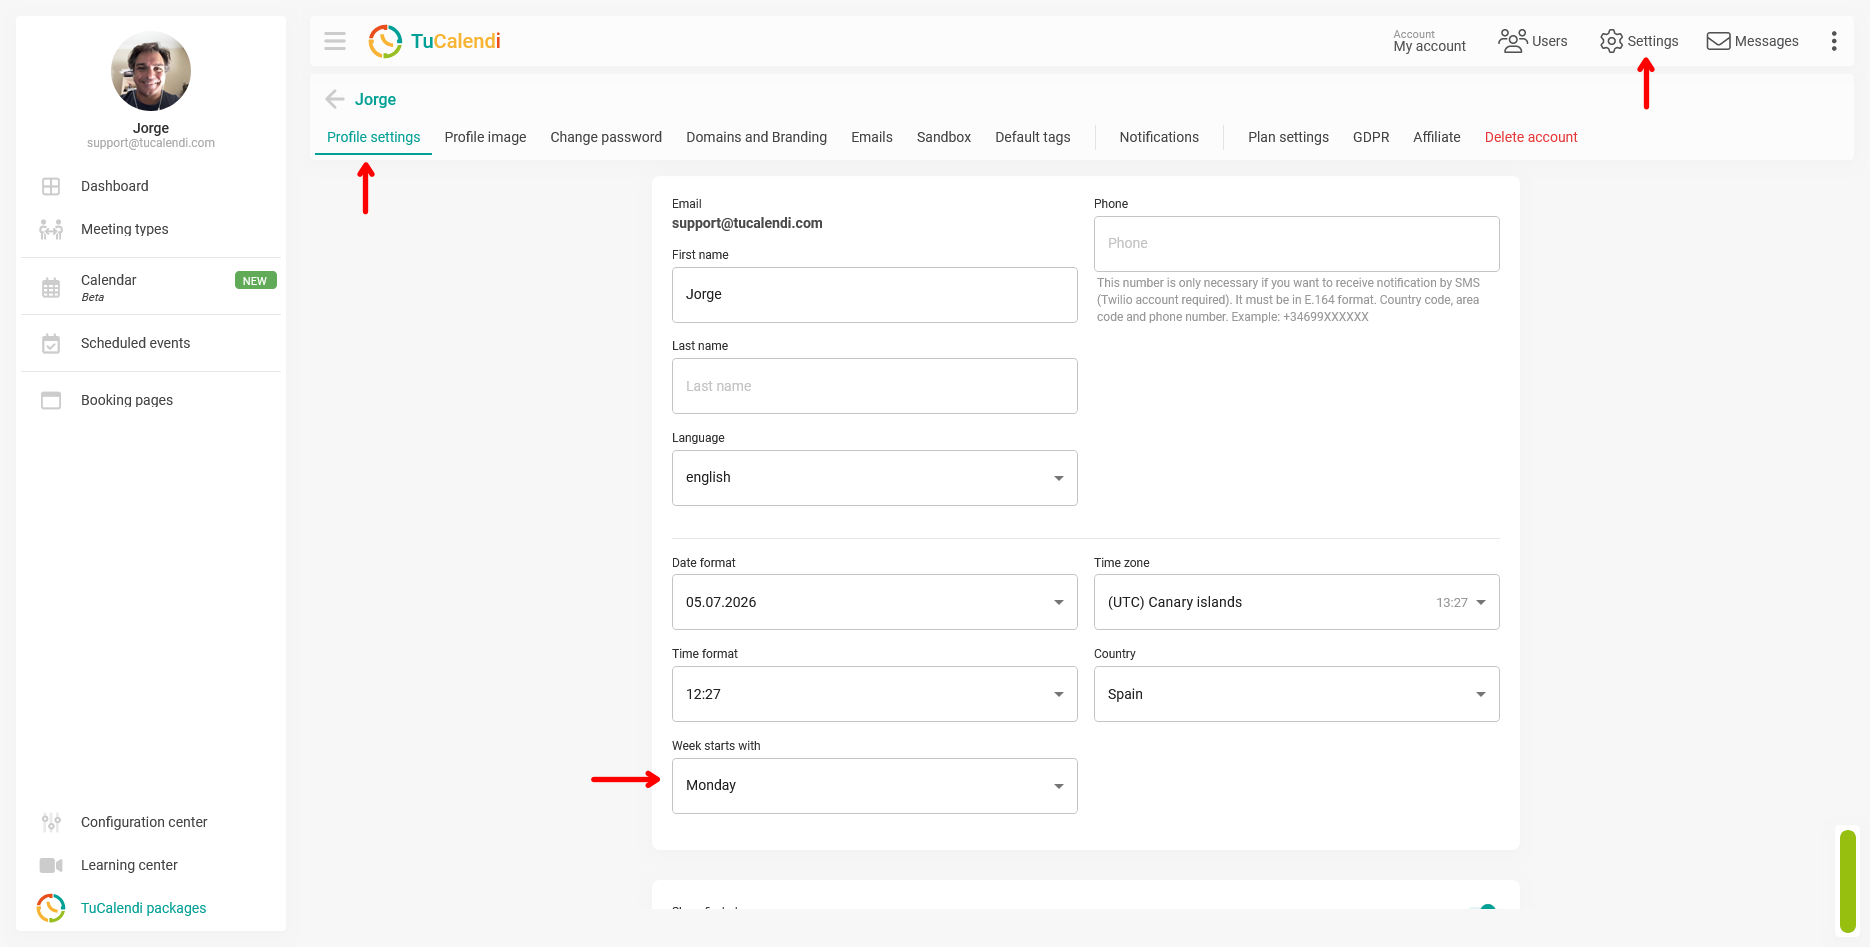The width and height of the screenshot is (1870, 947).
Task: Click the back arrow next to Jorge
Action: point(335,99)
